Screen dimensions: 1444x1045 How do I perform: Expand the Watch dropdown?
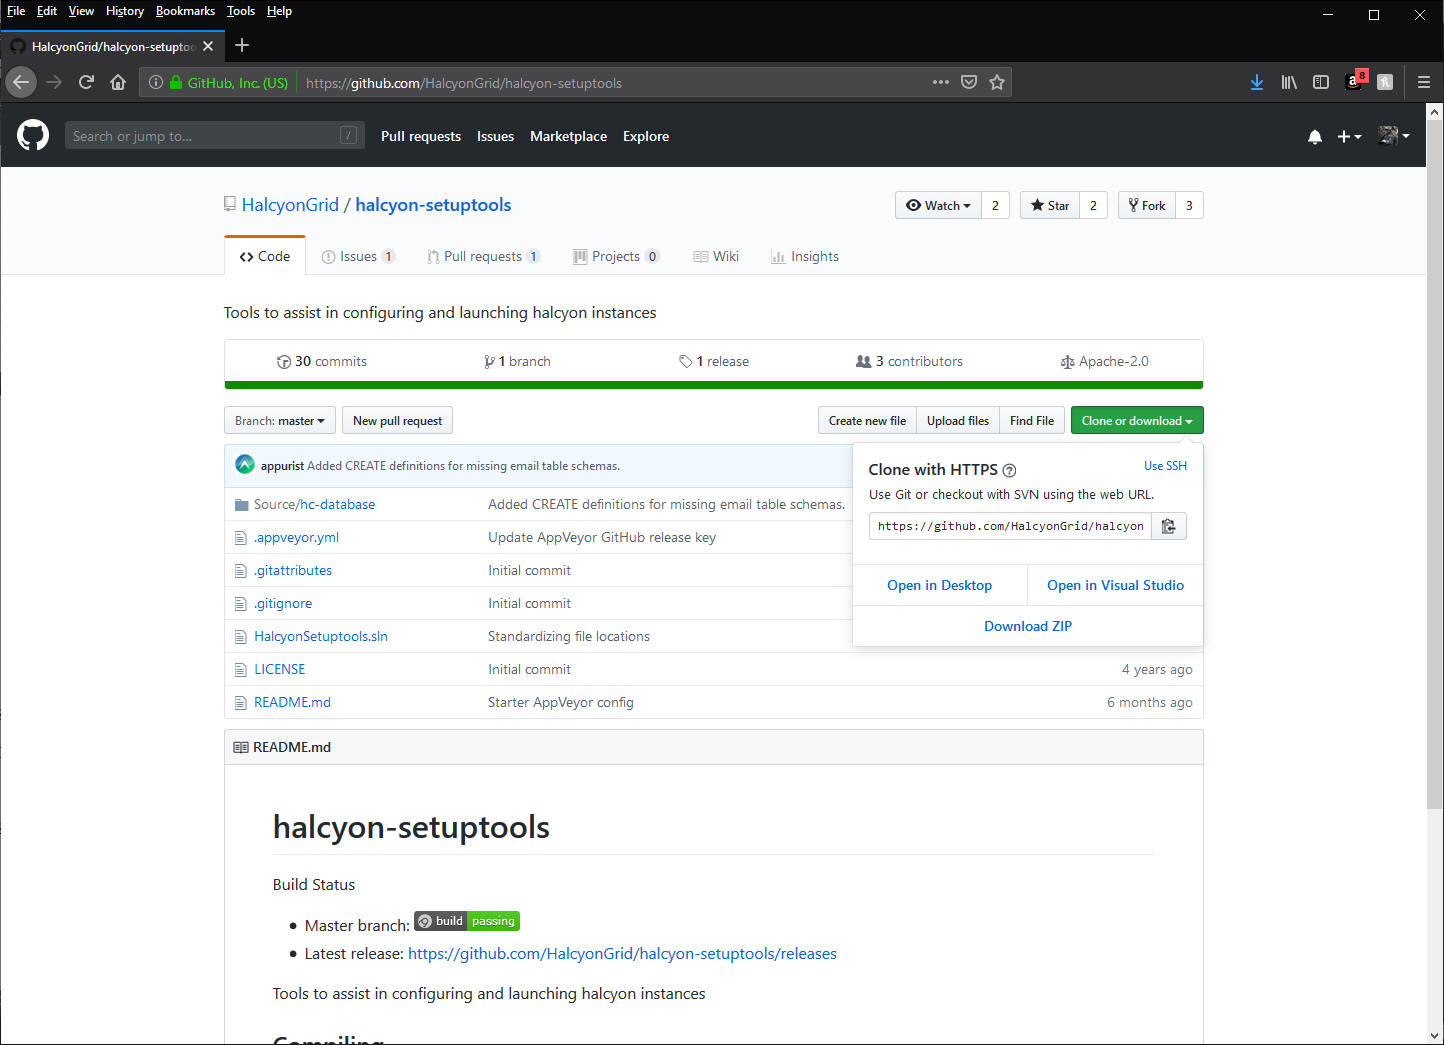[x=938, y=205]
